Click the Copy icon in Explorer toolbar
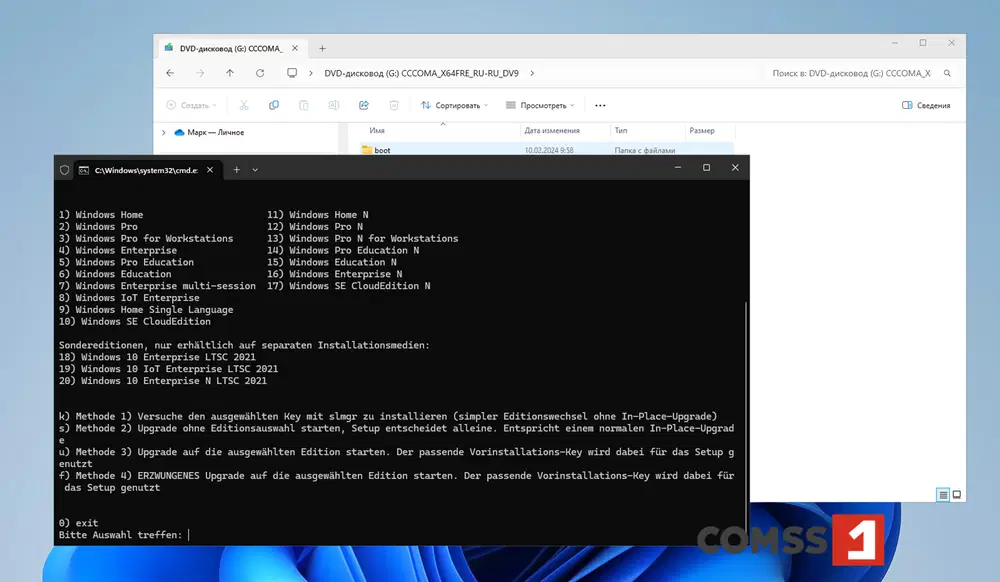Screen dimensions: 1000x582 coord(274,105)
